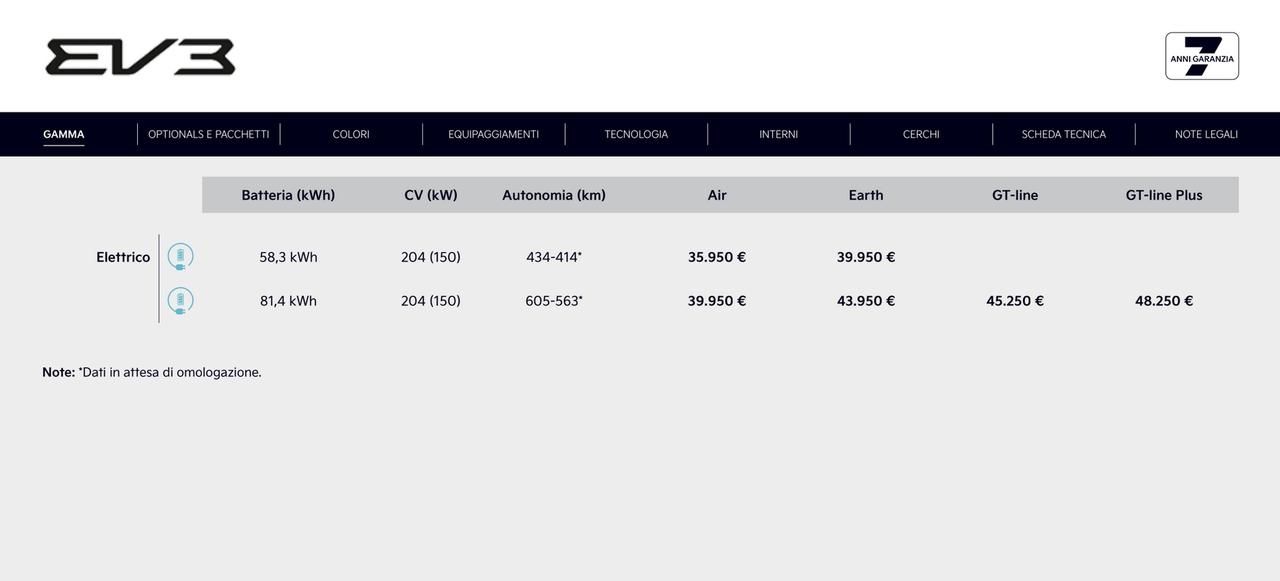This screenshot has height=581, width=1280.
Task: Open the SCHEDA TECNICA tab
Action: coord(1064,134)
